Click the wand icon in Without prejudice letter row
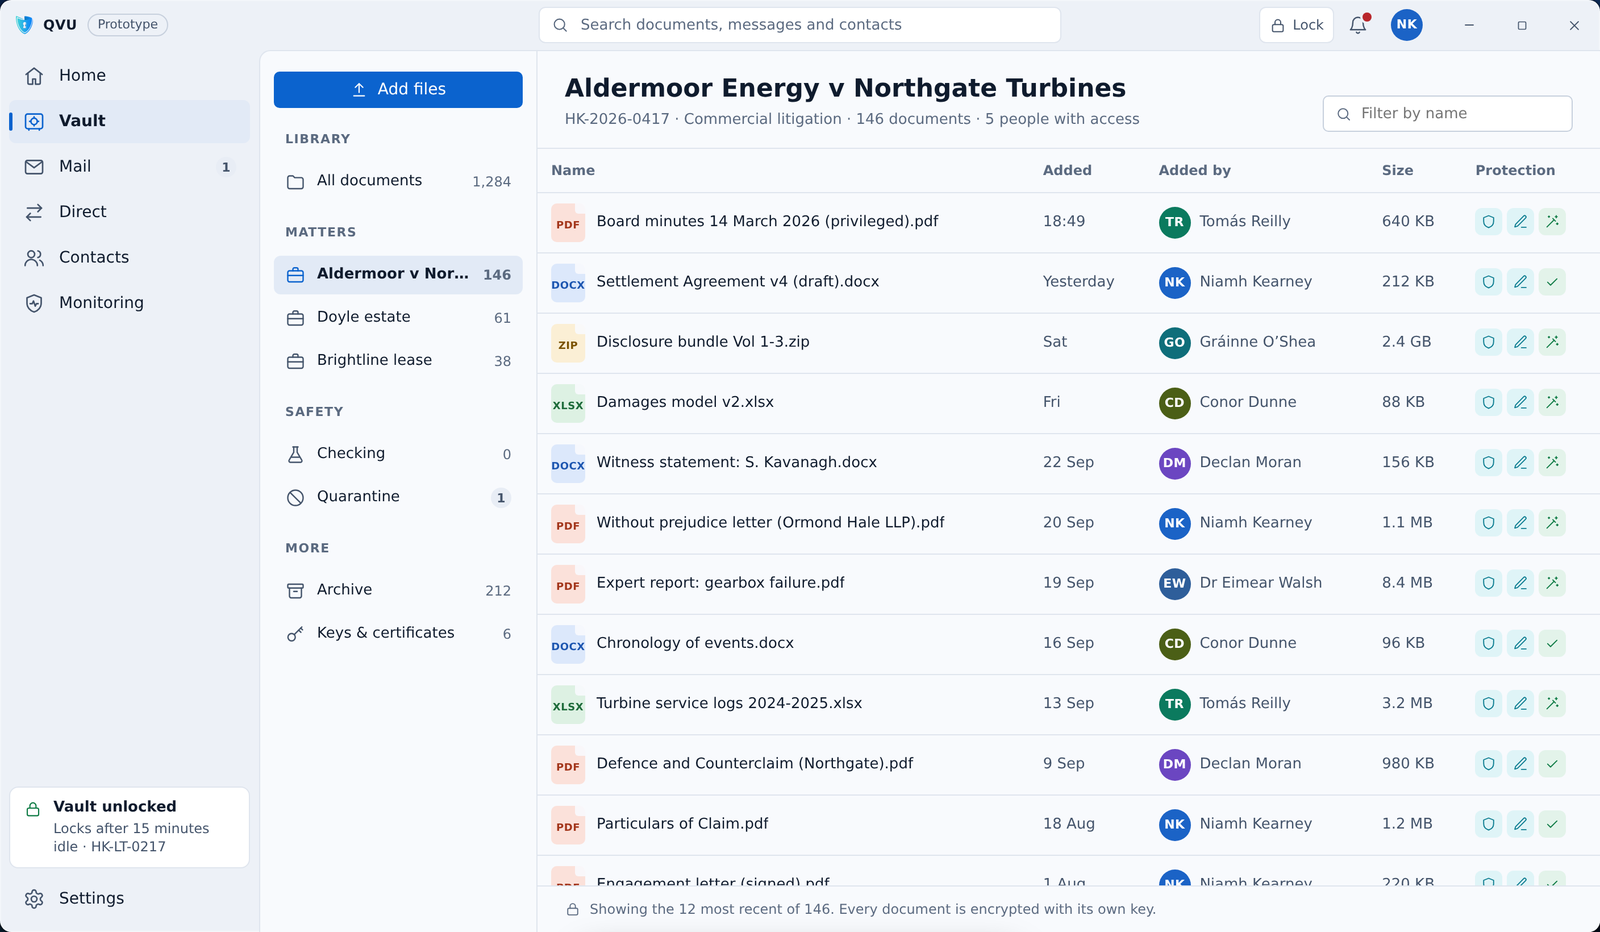Screen dimensions: 1600x932 (1552, 522)
